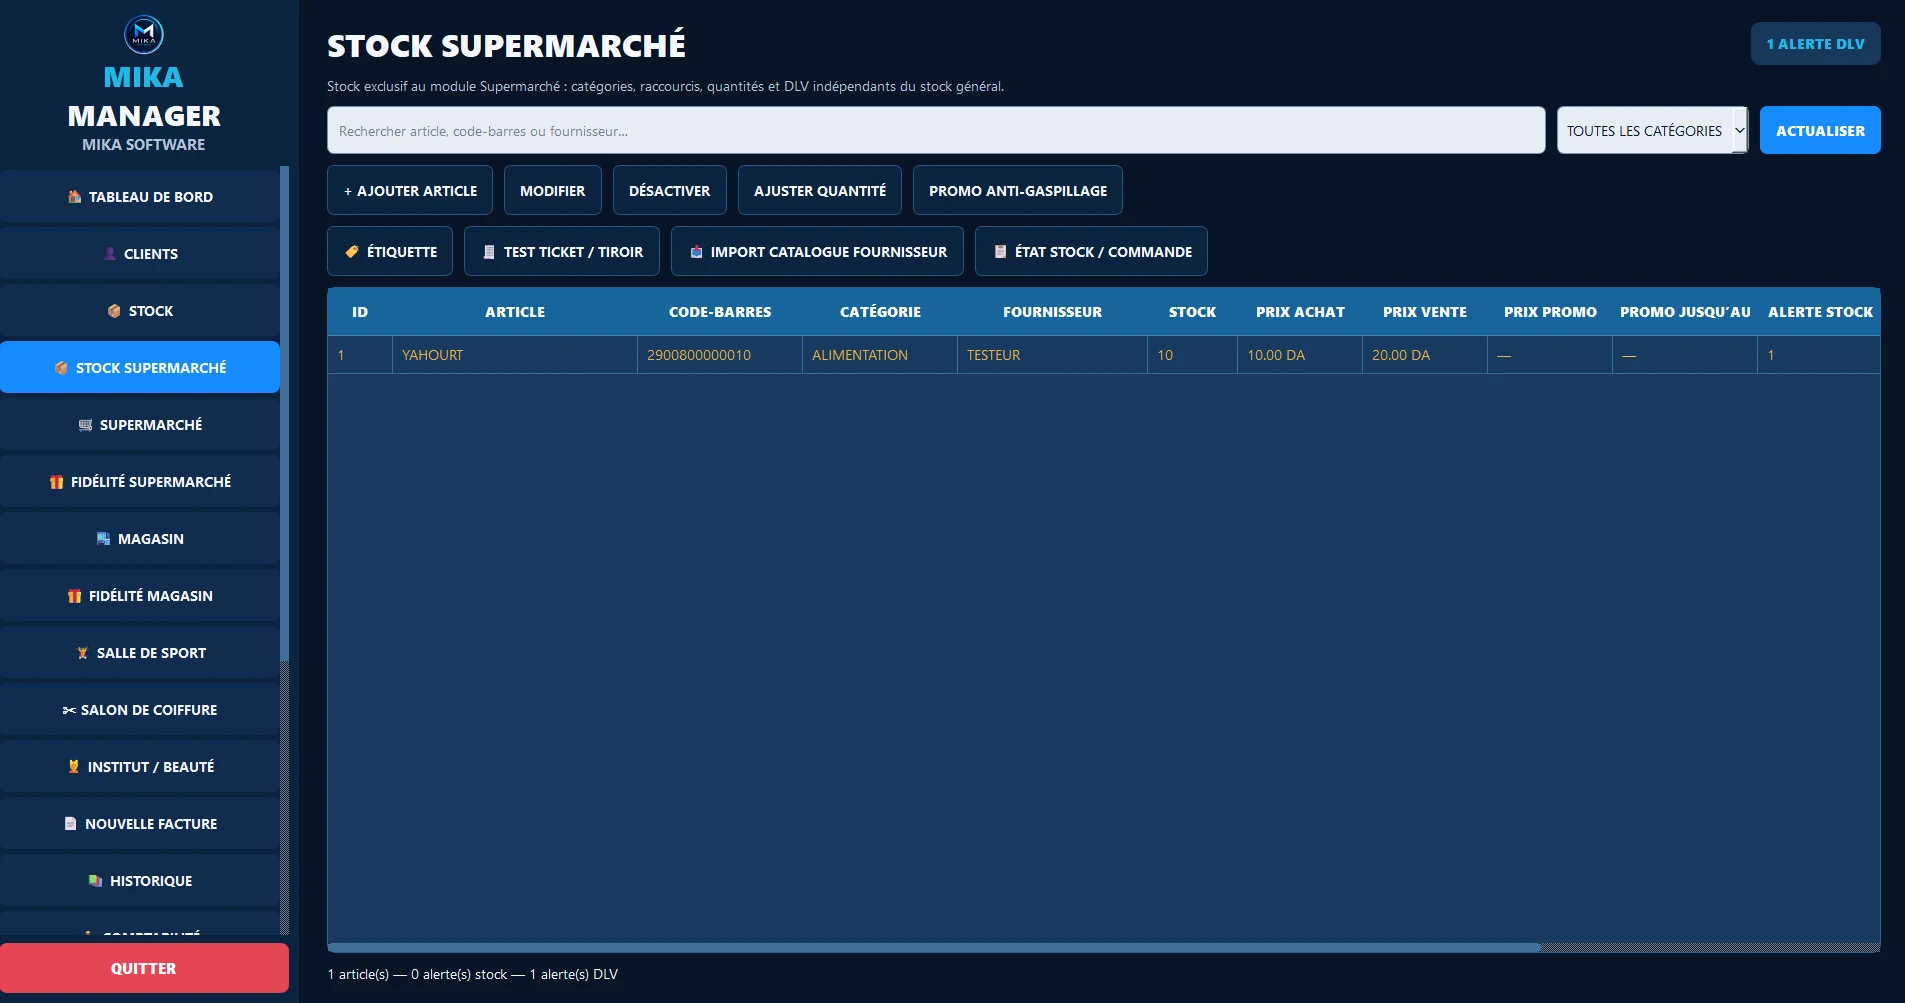The image size is (1905, 1003).
Task: Click the gift icon beside Fidélité Magasin
Action: click(74, 596)
